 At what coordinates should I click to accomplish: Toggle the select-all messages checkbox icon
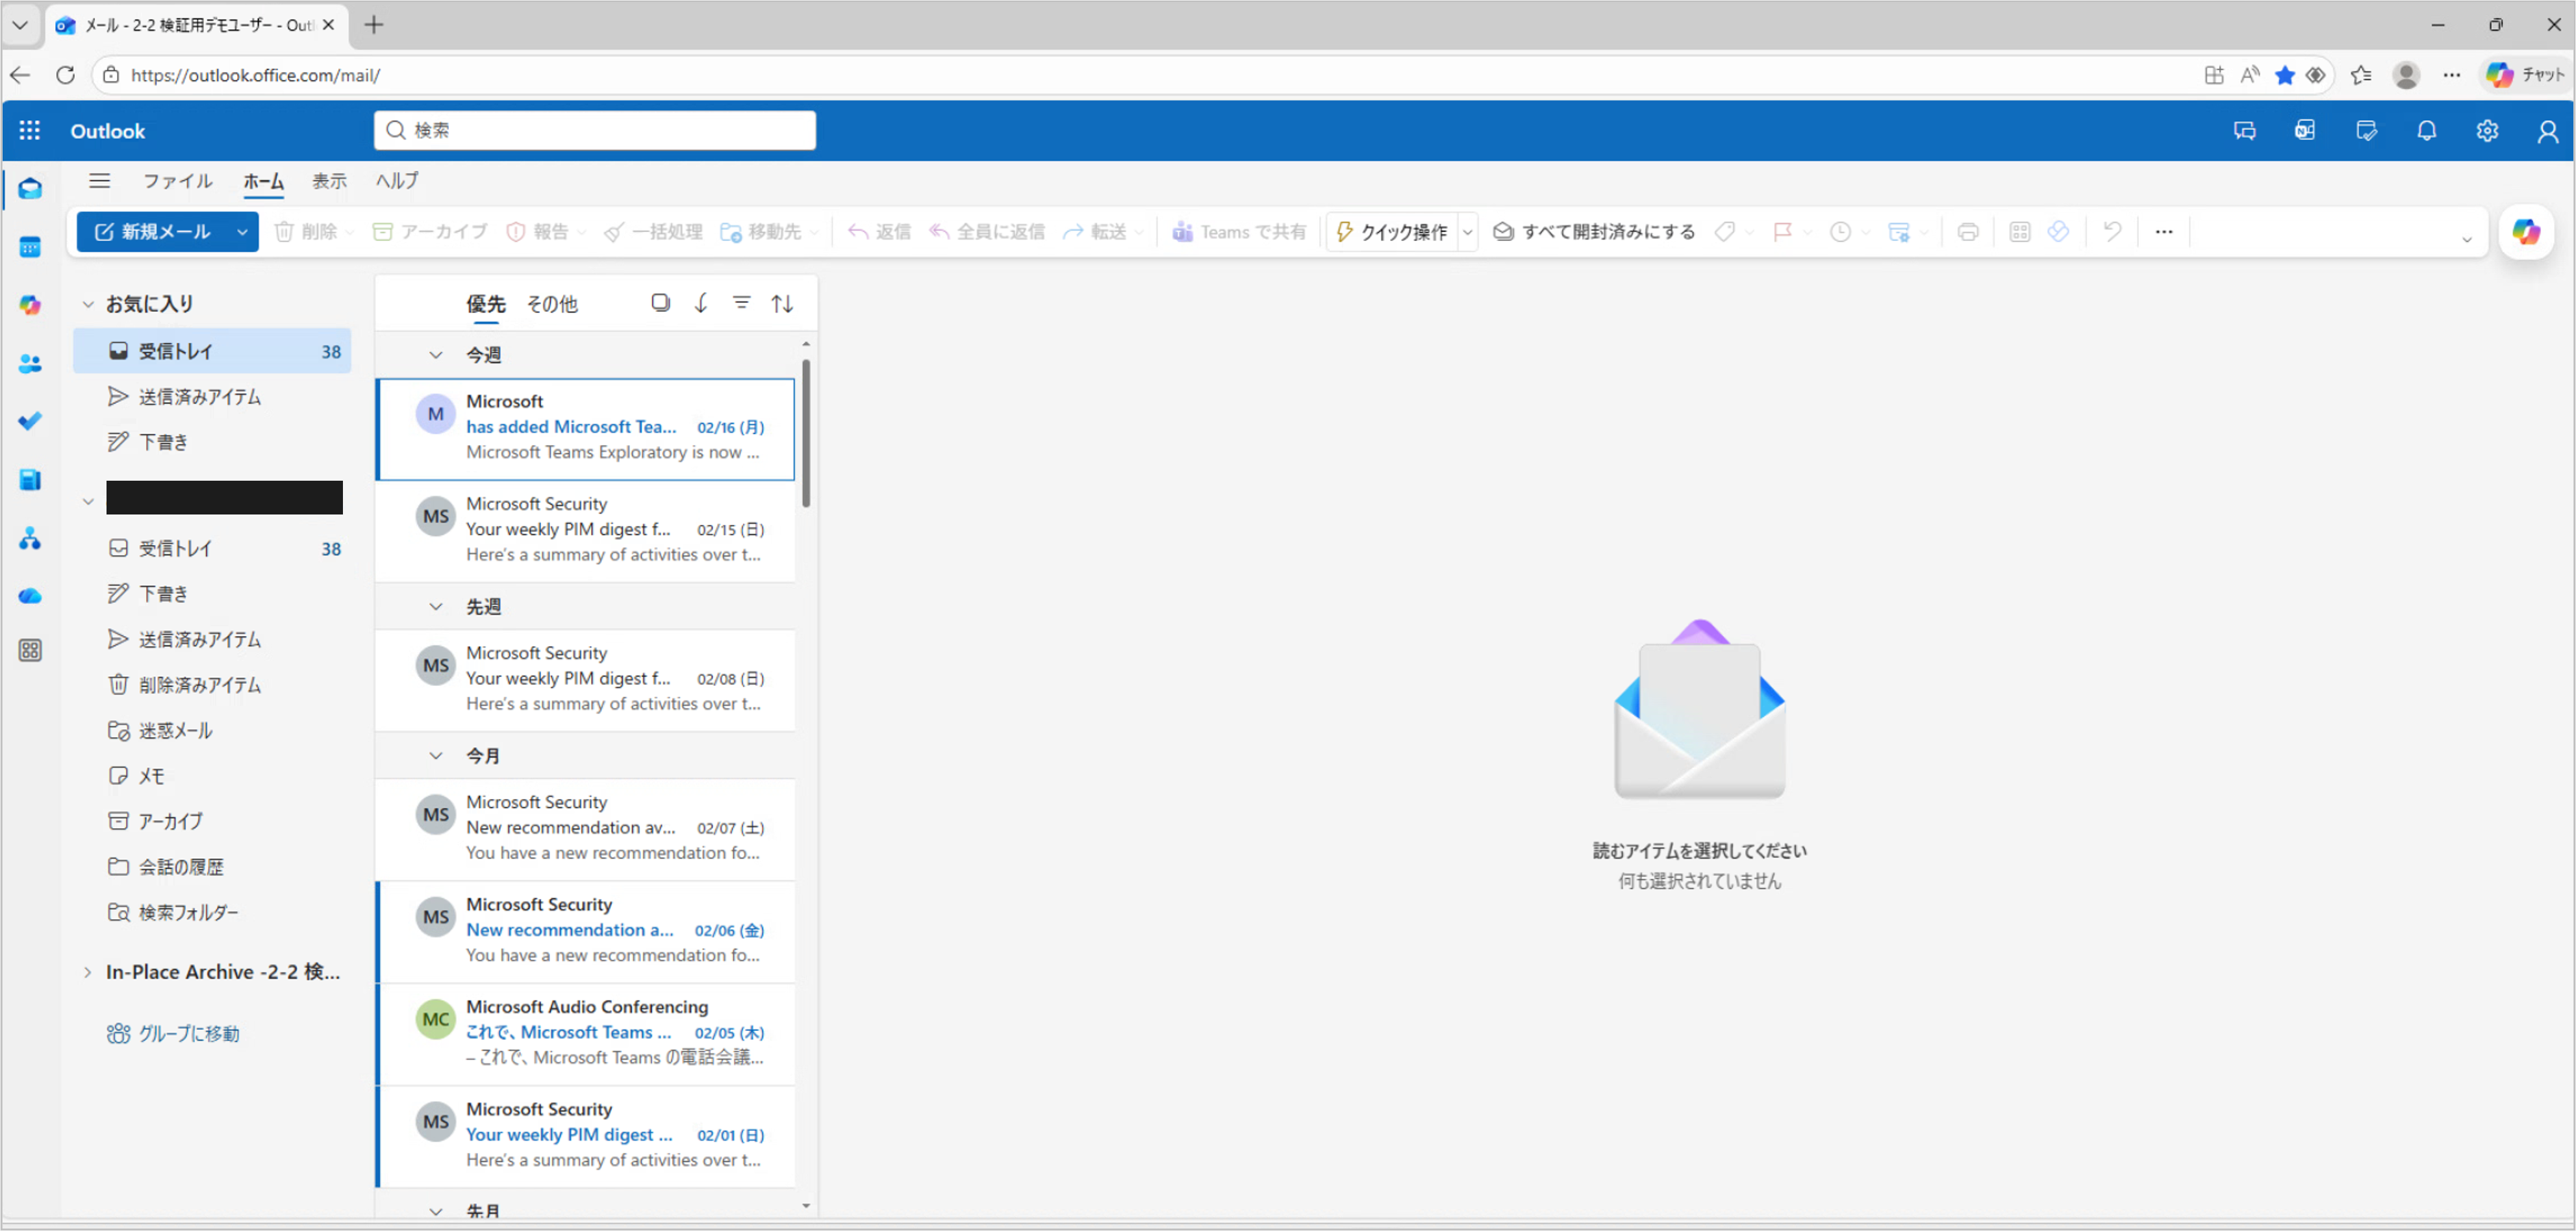pos(660,303)
